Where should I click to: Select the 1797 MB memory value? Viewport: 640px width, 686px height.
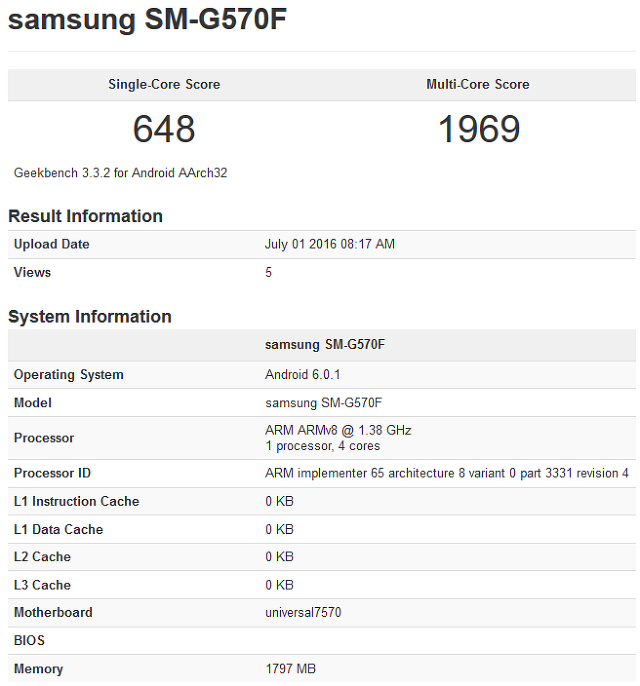click(x=290, y=669)
